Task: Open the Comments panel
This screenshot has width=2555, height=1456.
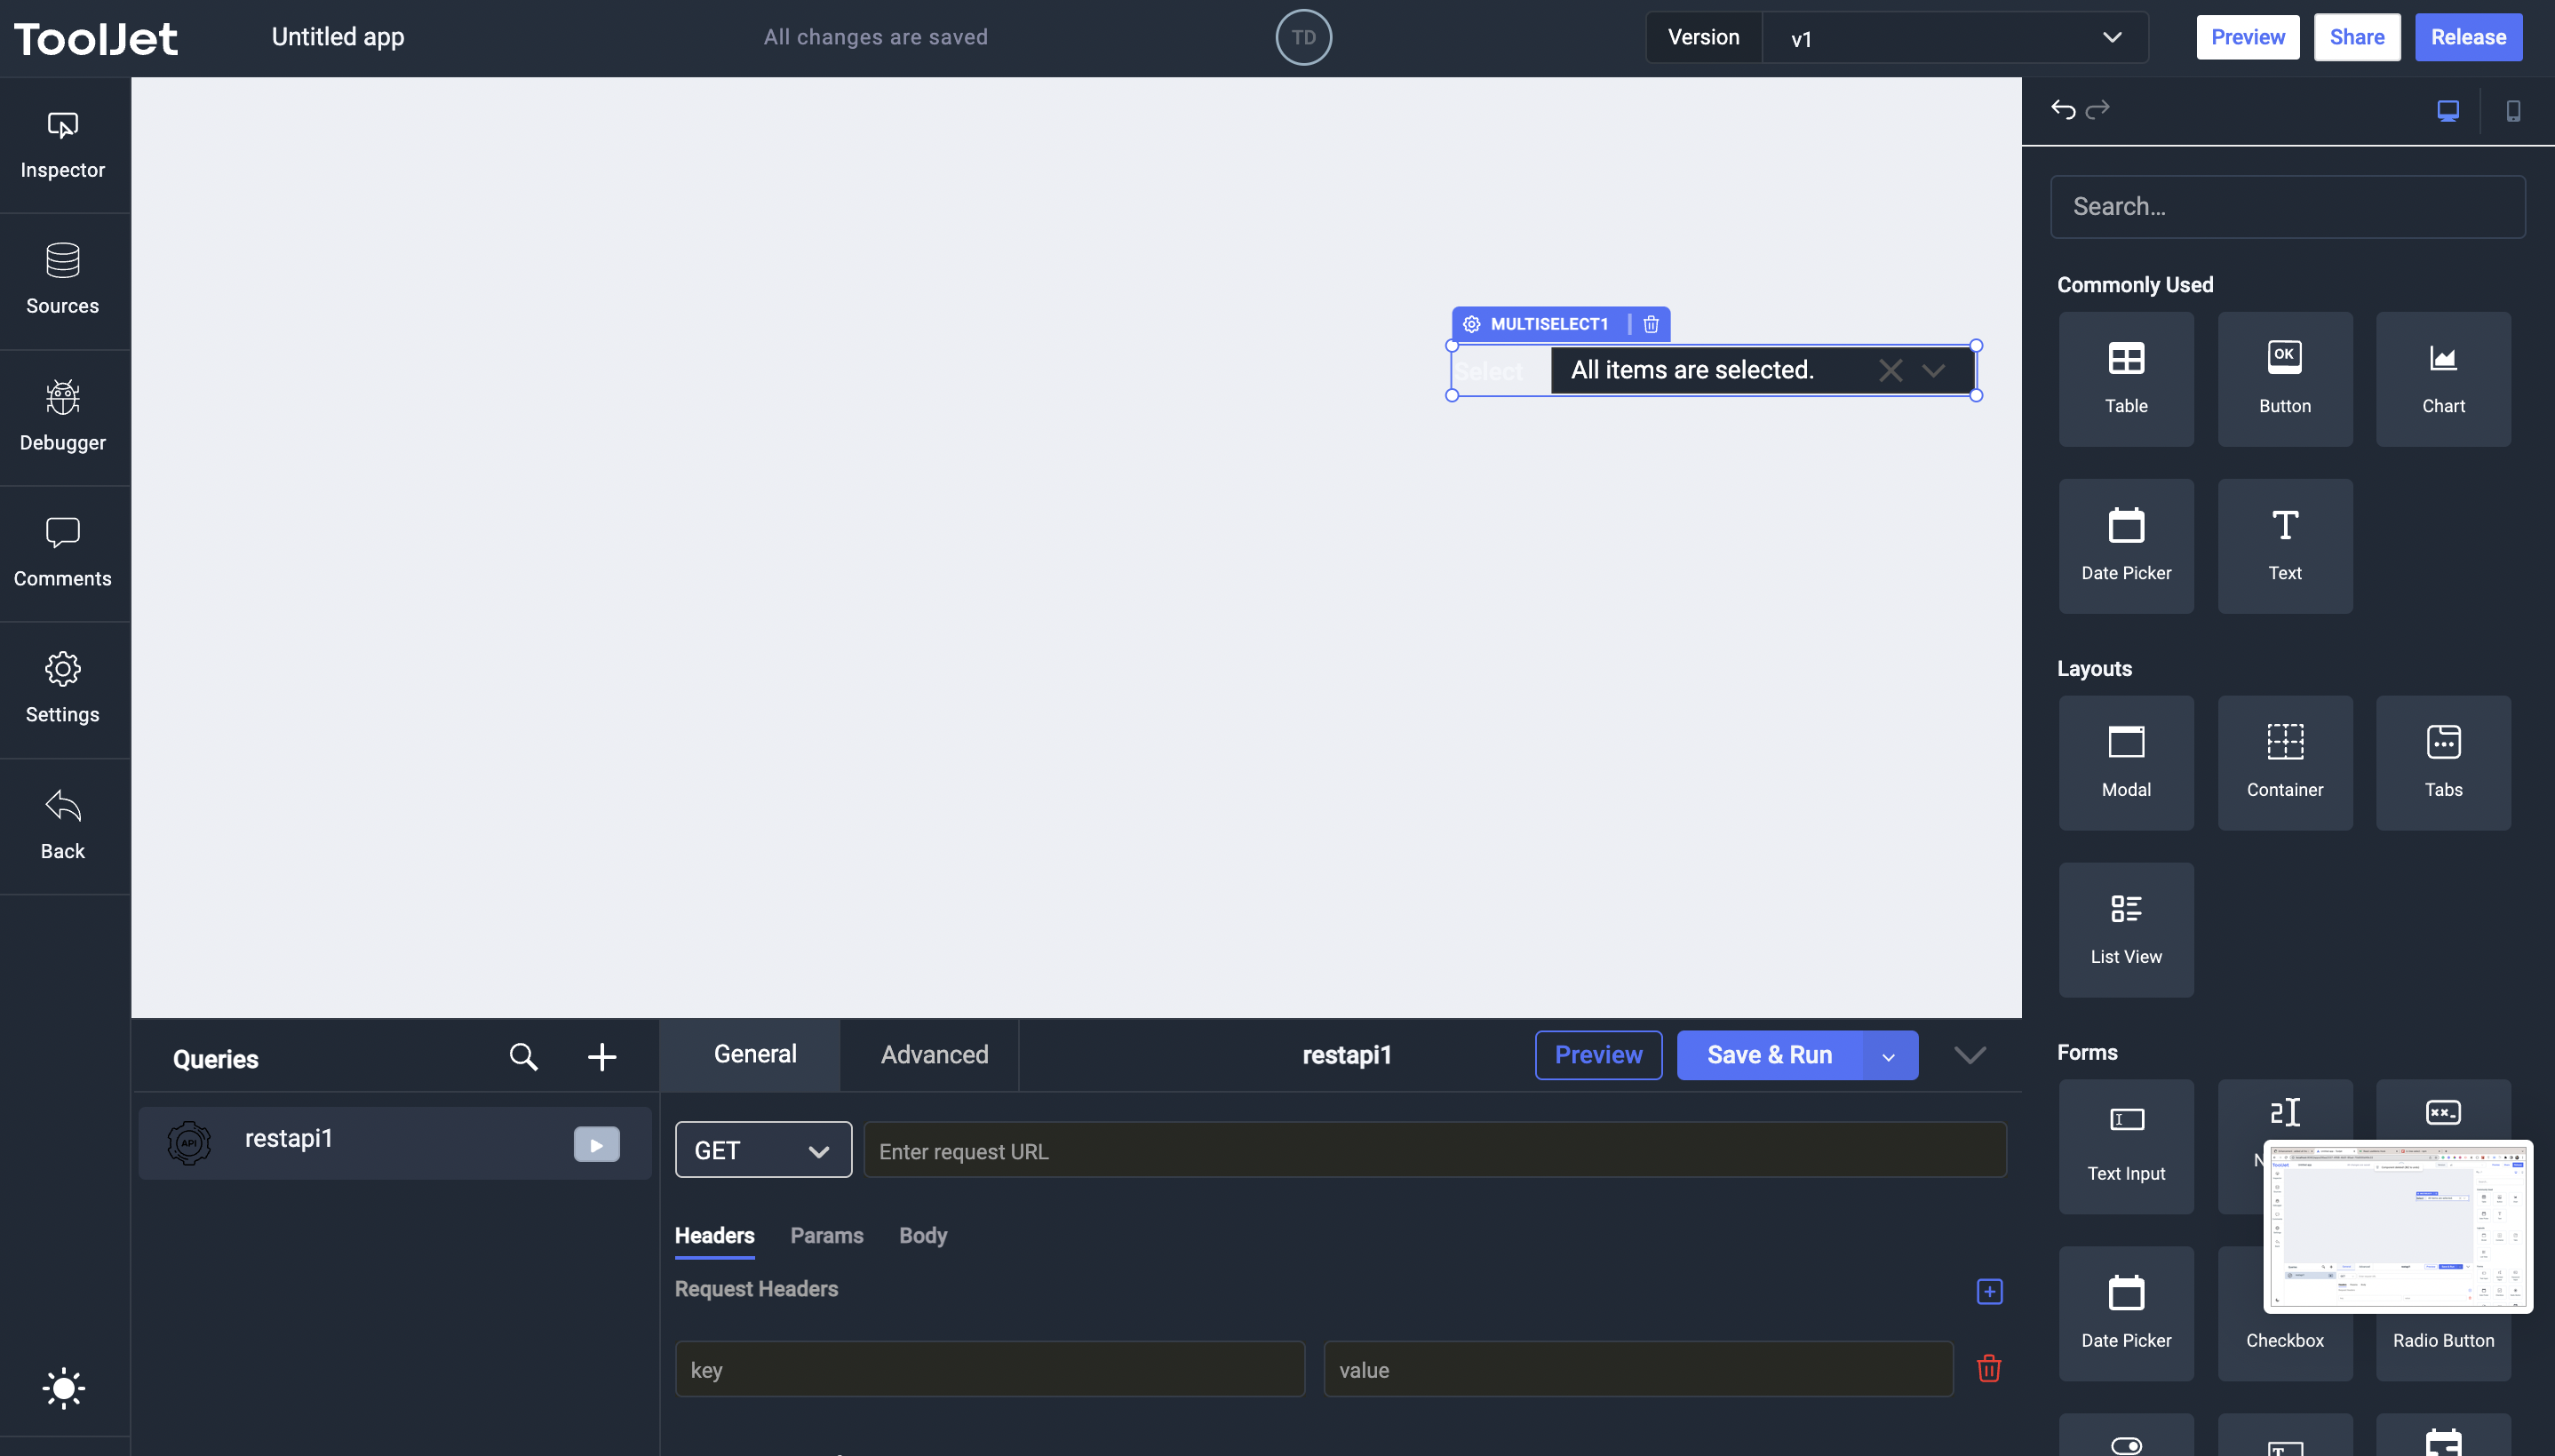Action: point(63,553)
